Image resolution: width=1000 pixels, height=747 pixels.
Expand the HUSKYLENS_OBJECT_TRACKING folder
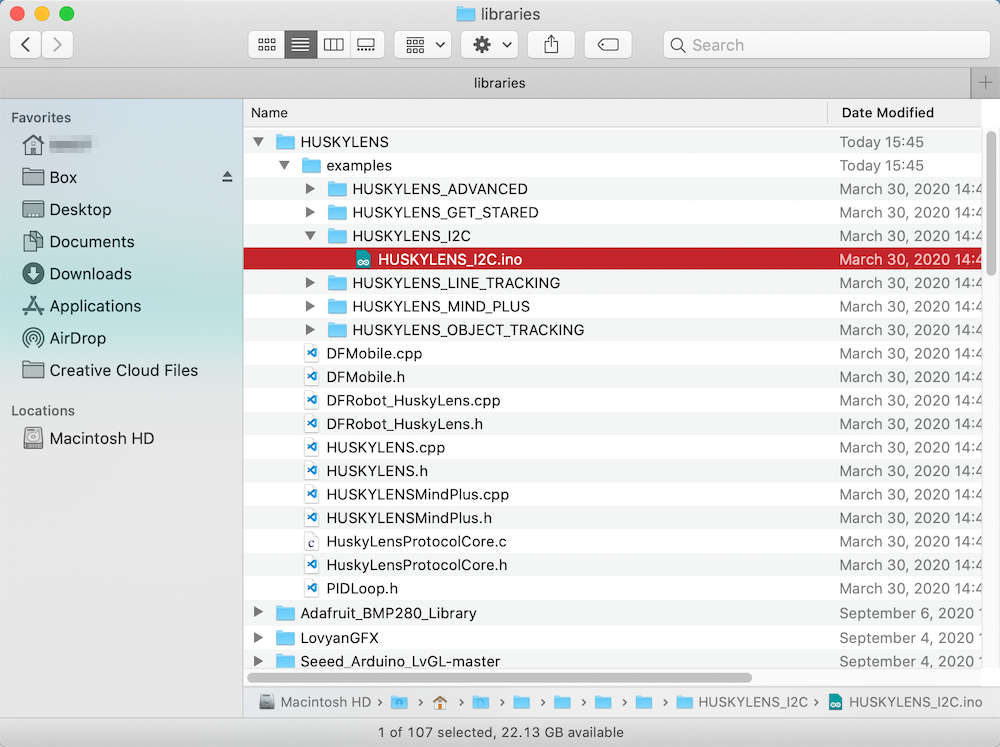310,330
